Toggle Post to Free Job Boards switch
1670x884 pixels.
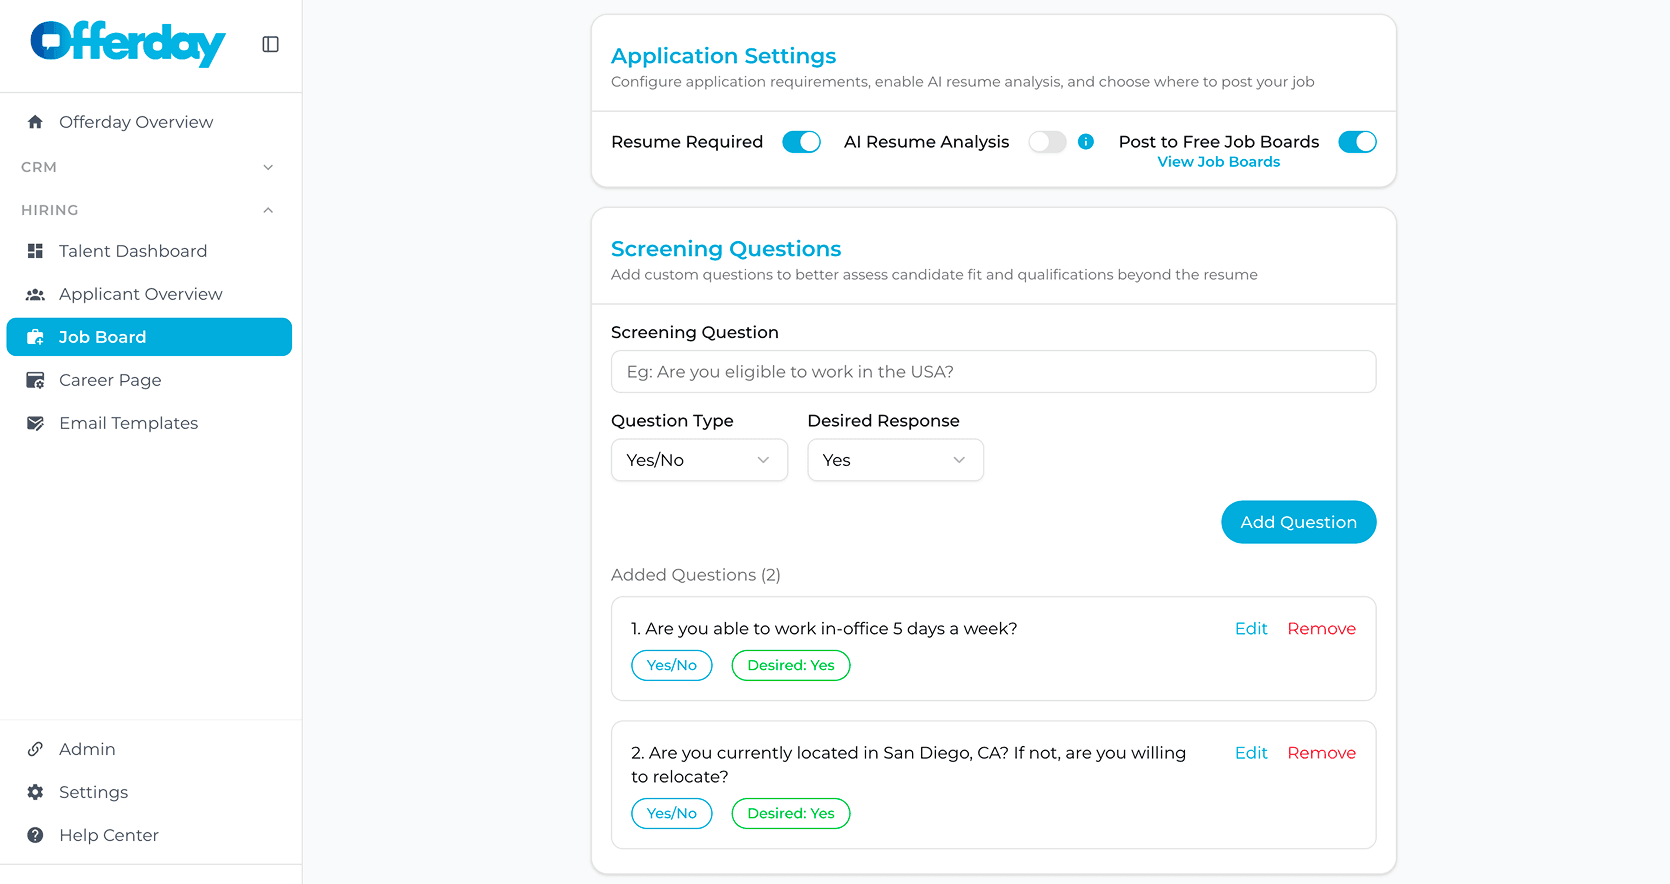1357,142
